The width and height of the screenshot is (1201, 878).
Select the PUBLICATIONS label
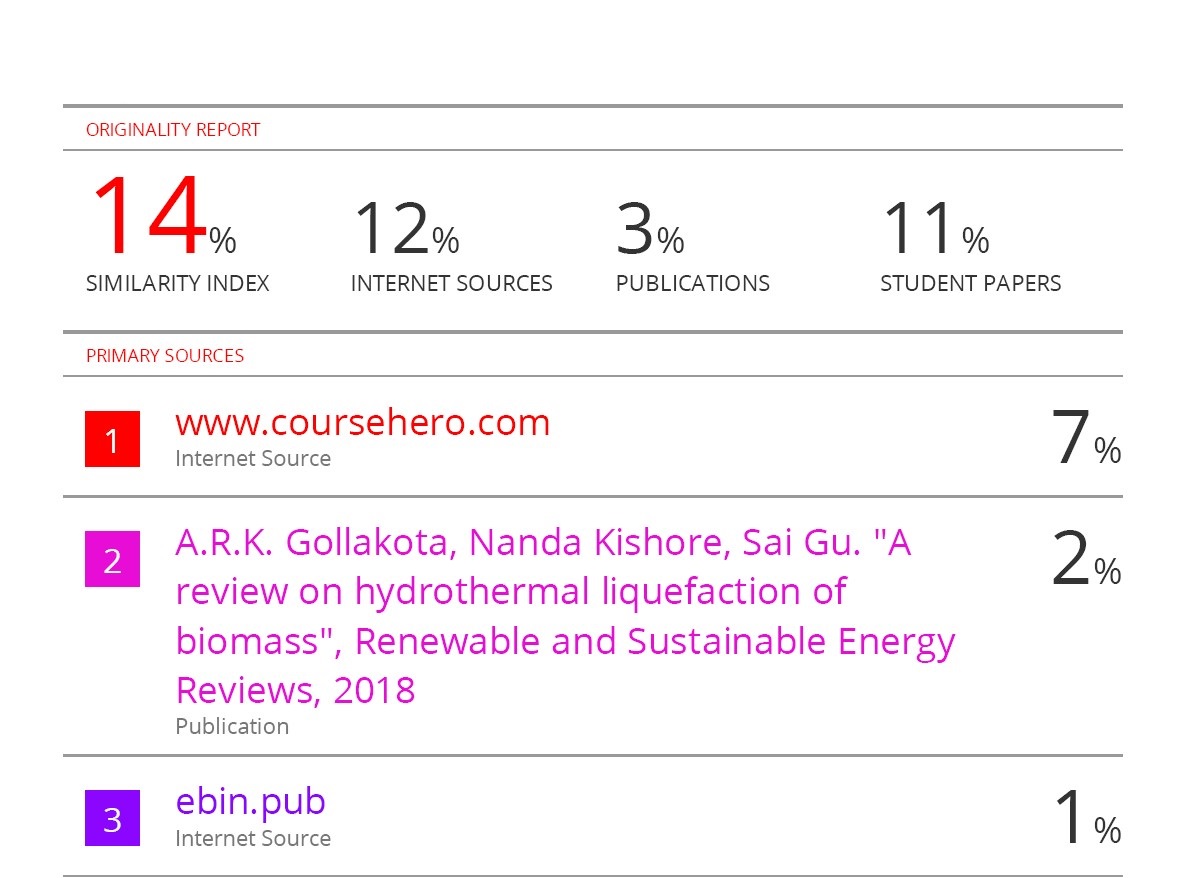pyautogui.click(x=692, y=284)
